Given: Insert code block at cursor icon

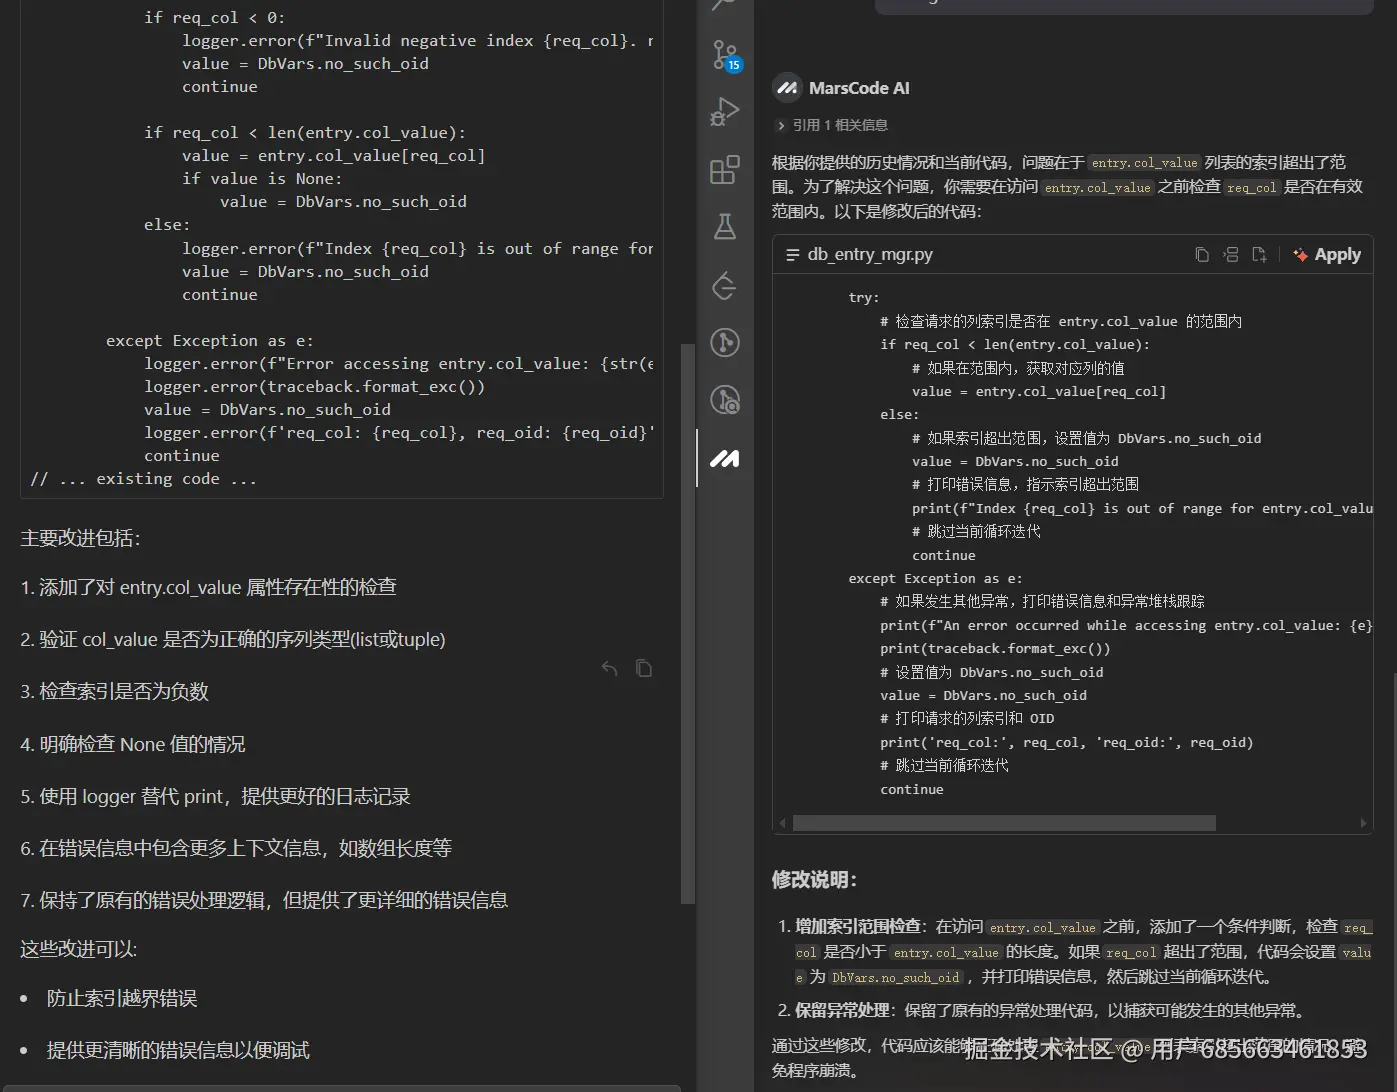Looking at the screenshot, I should click(x=1231, y=255).
